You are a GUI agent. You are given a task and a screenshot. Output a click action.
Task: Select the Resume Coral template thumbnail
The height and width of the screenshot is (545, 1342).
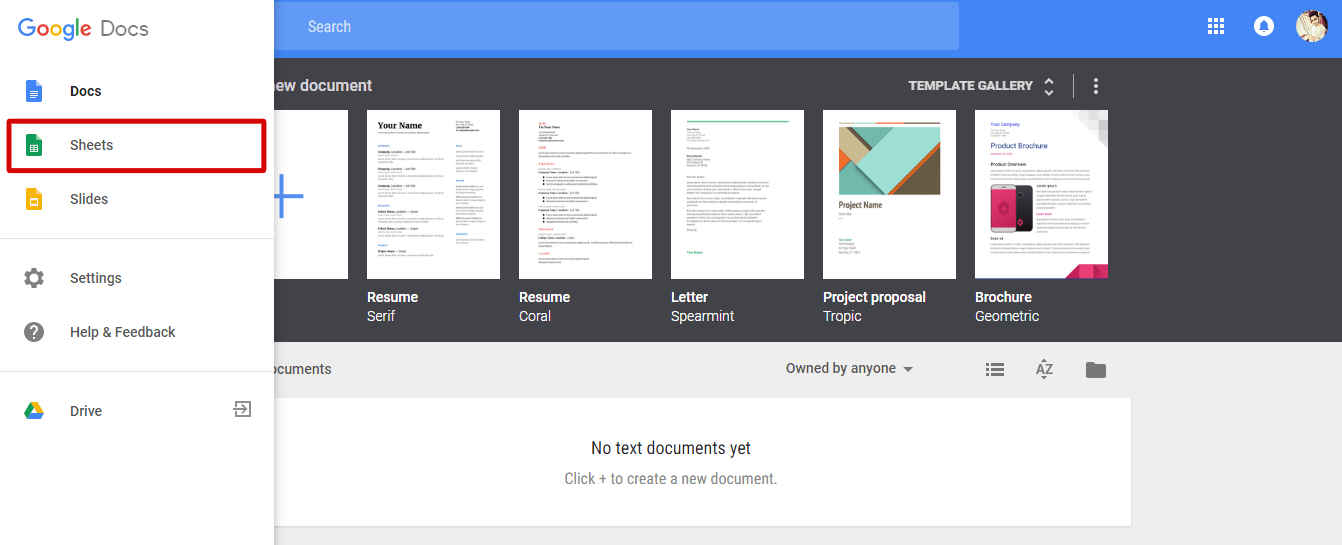(586, 194)
